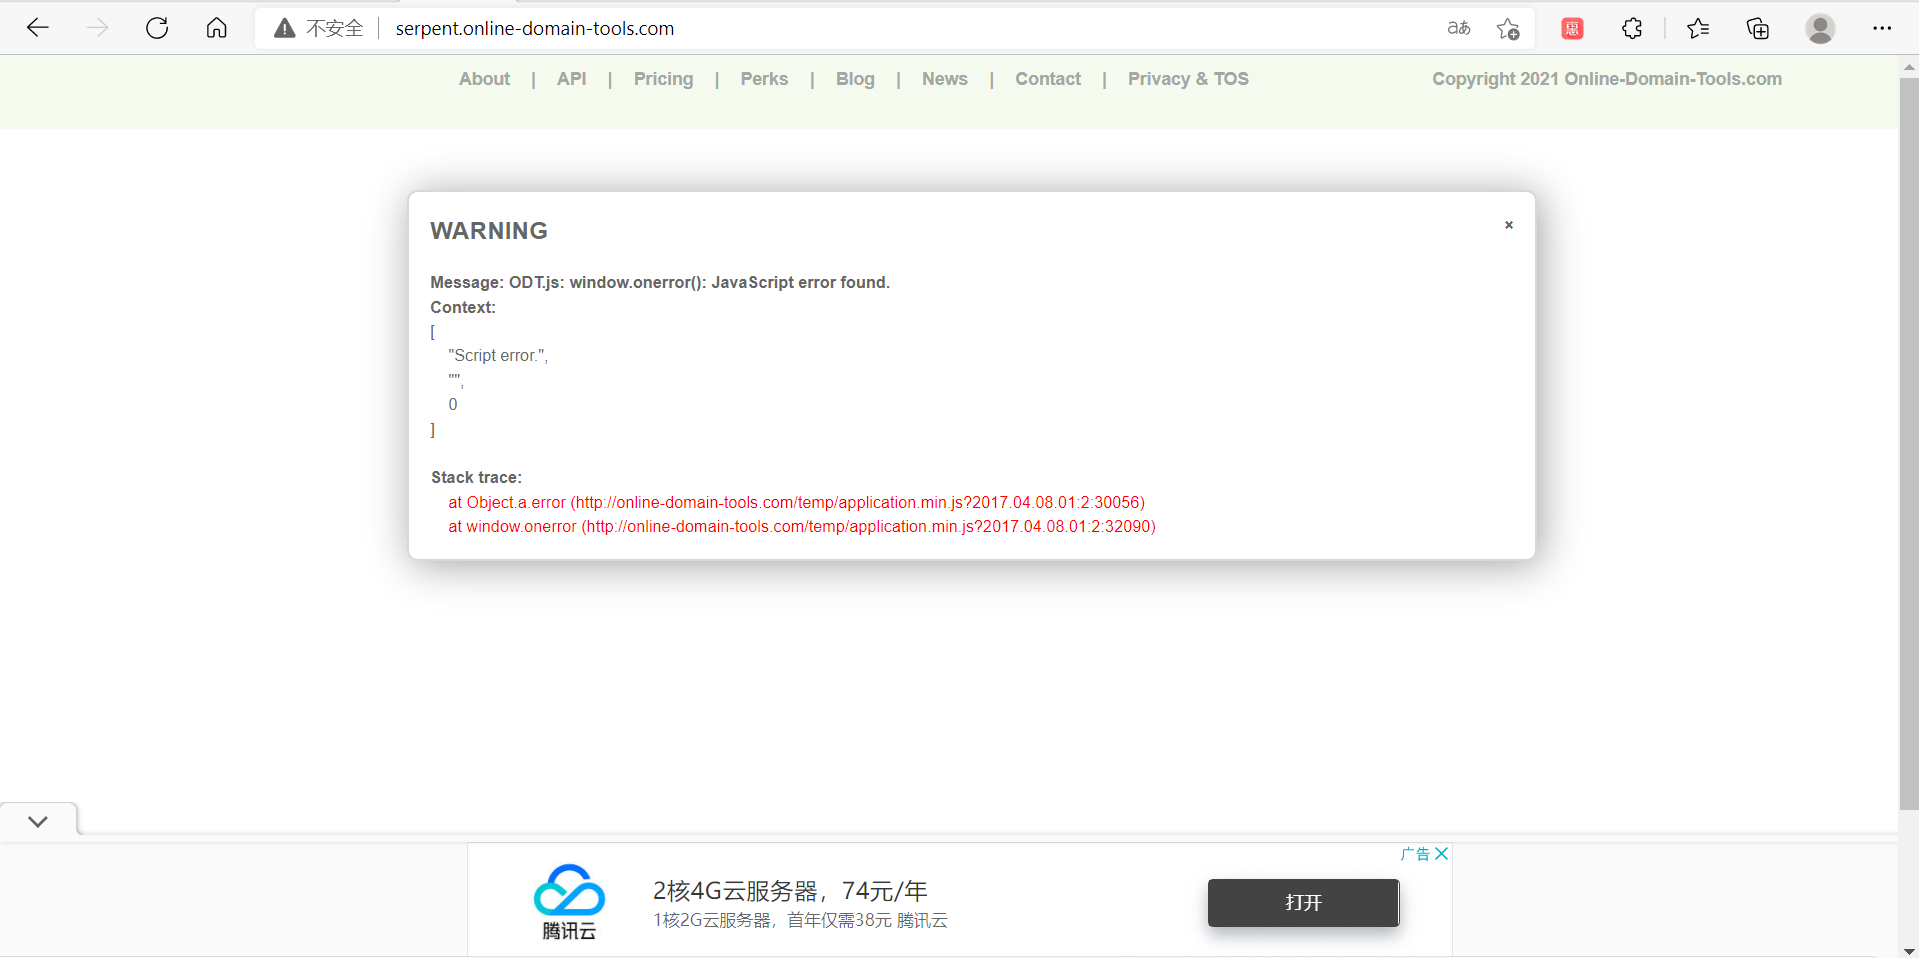
Task: Click the ad headline 2核4G云服务器
Action: point(790,890)
